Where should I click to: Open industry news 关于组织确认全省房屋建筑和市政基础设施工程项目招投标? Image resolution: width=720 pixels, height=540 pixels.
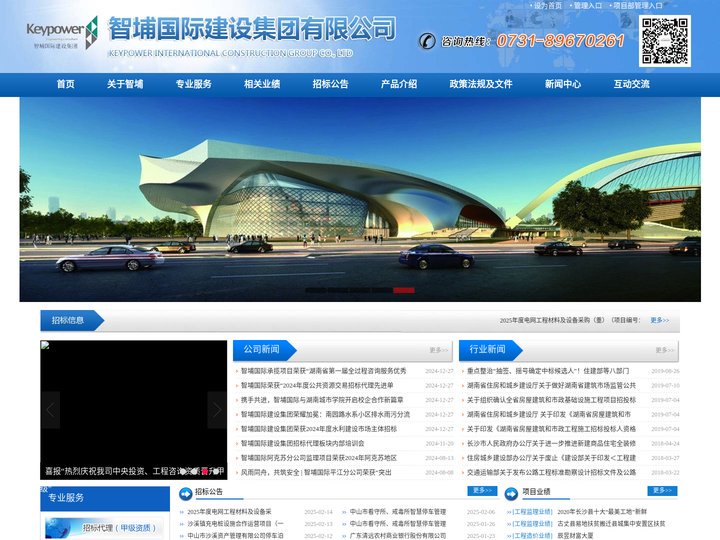pos(551,400)
